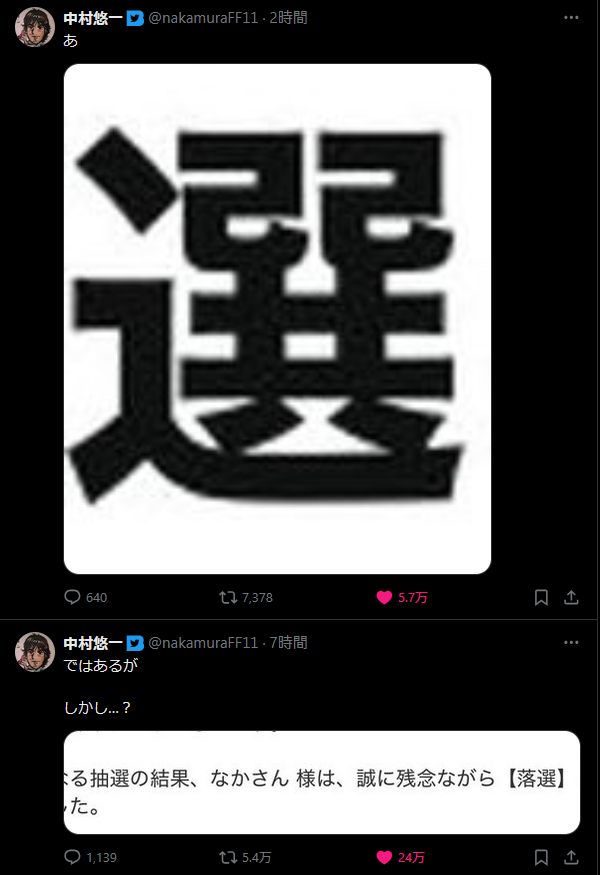Open 中村悠一 avatar on top tweet
Image resolution: width=600 pixels, height=875 pixels.
tap(35, 27)
